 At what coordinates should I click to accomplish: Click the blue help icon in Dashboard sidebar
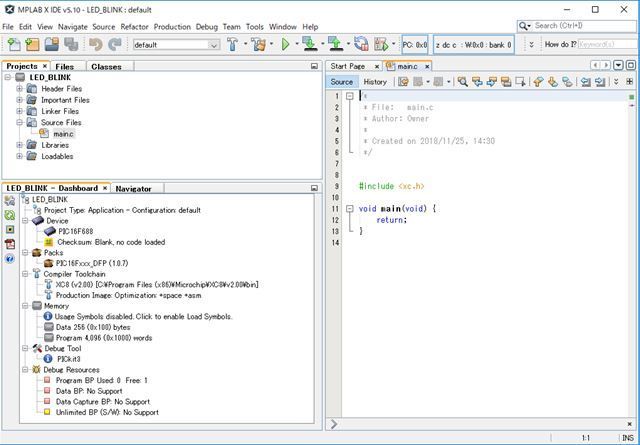pyautogui.click(x=10, y=259)
